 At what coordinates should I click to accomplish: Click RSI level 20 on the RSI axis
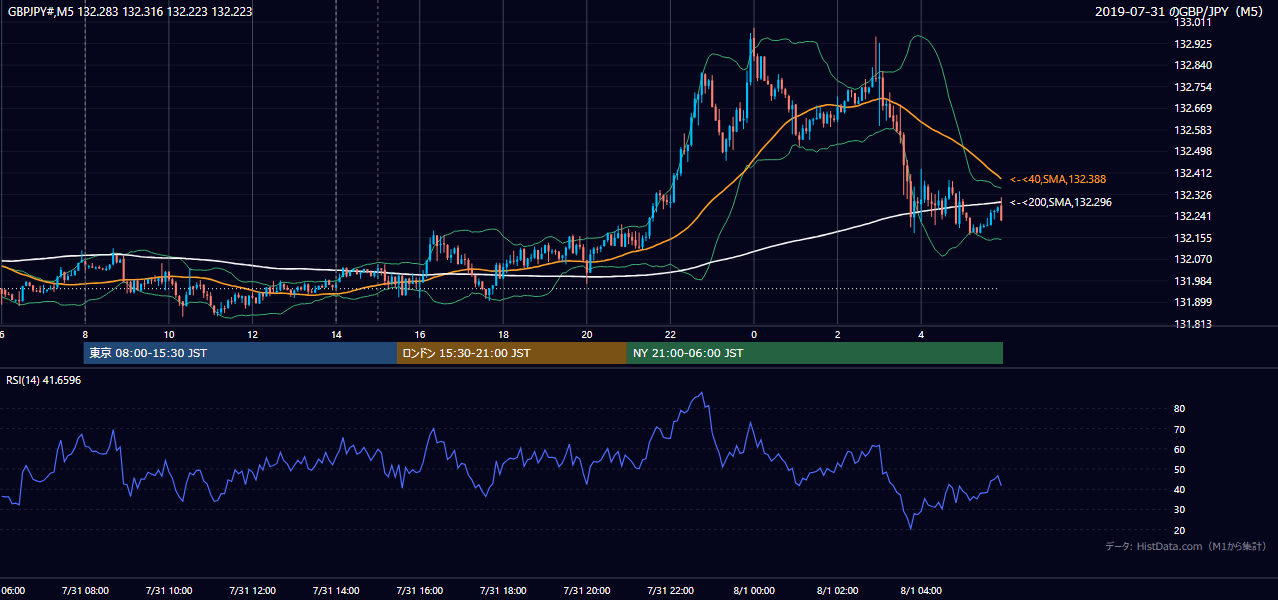1180,530
